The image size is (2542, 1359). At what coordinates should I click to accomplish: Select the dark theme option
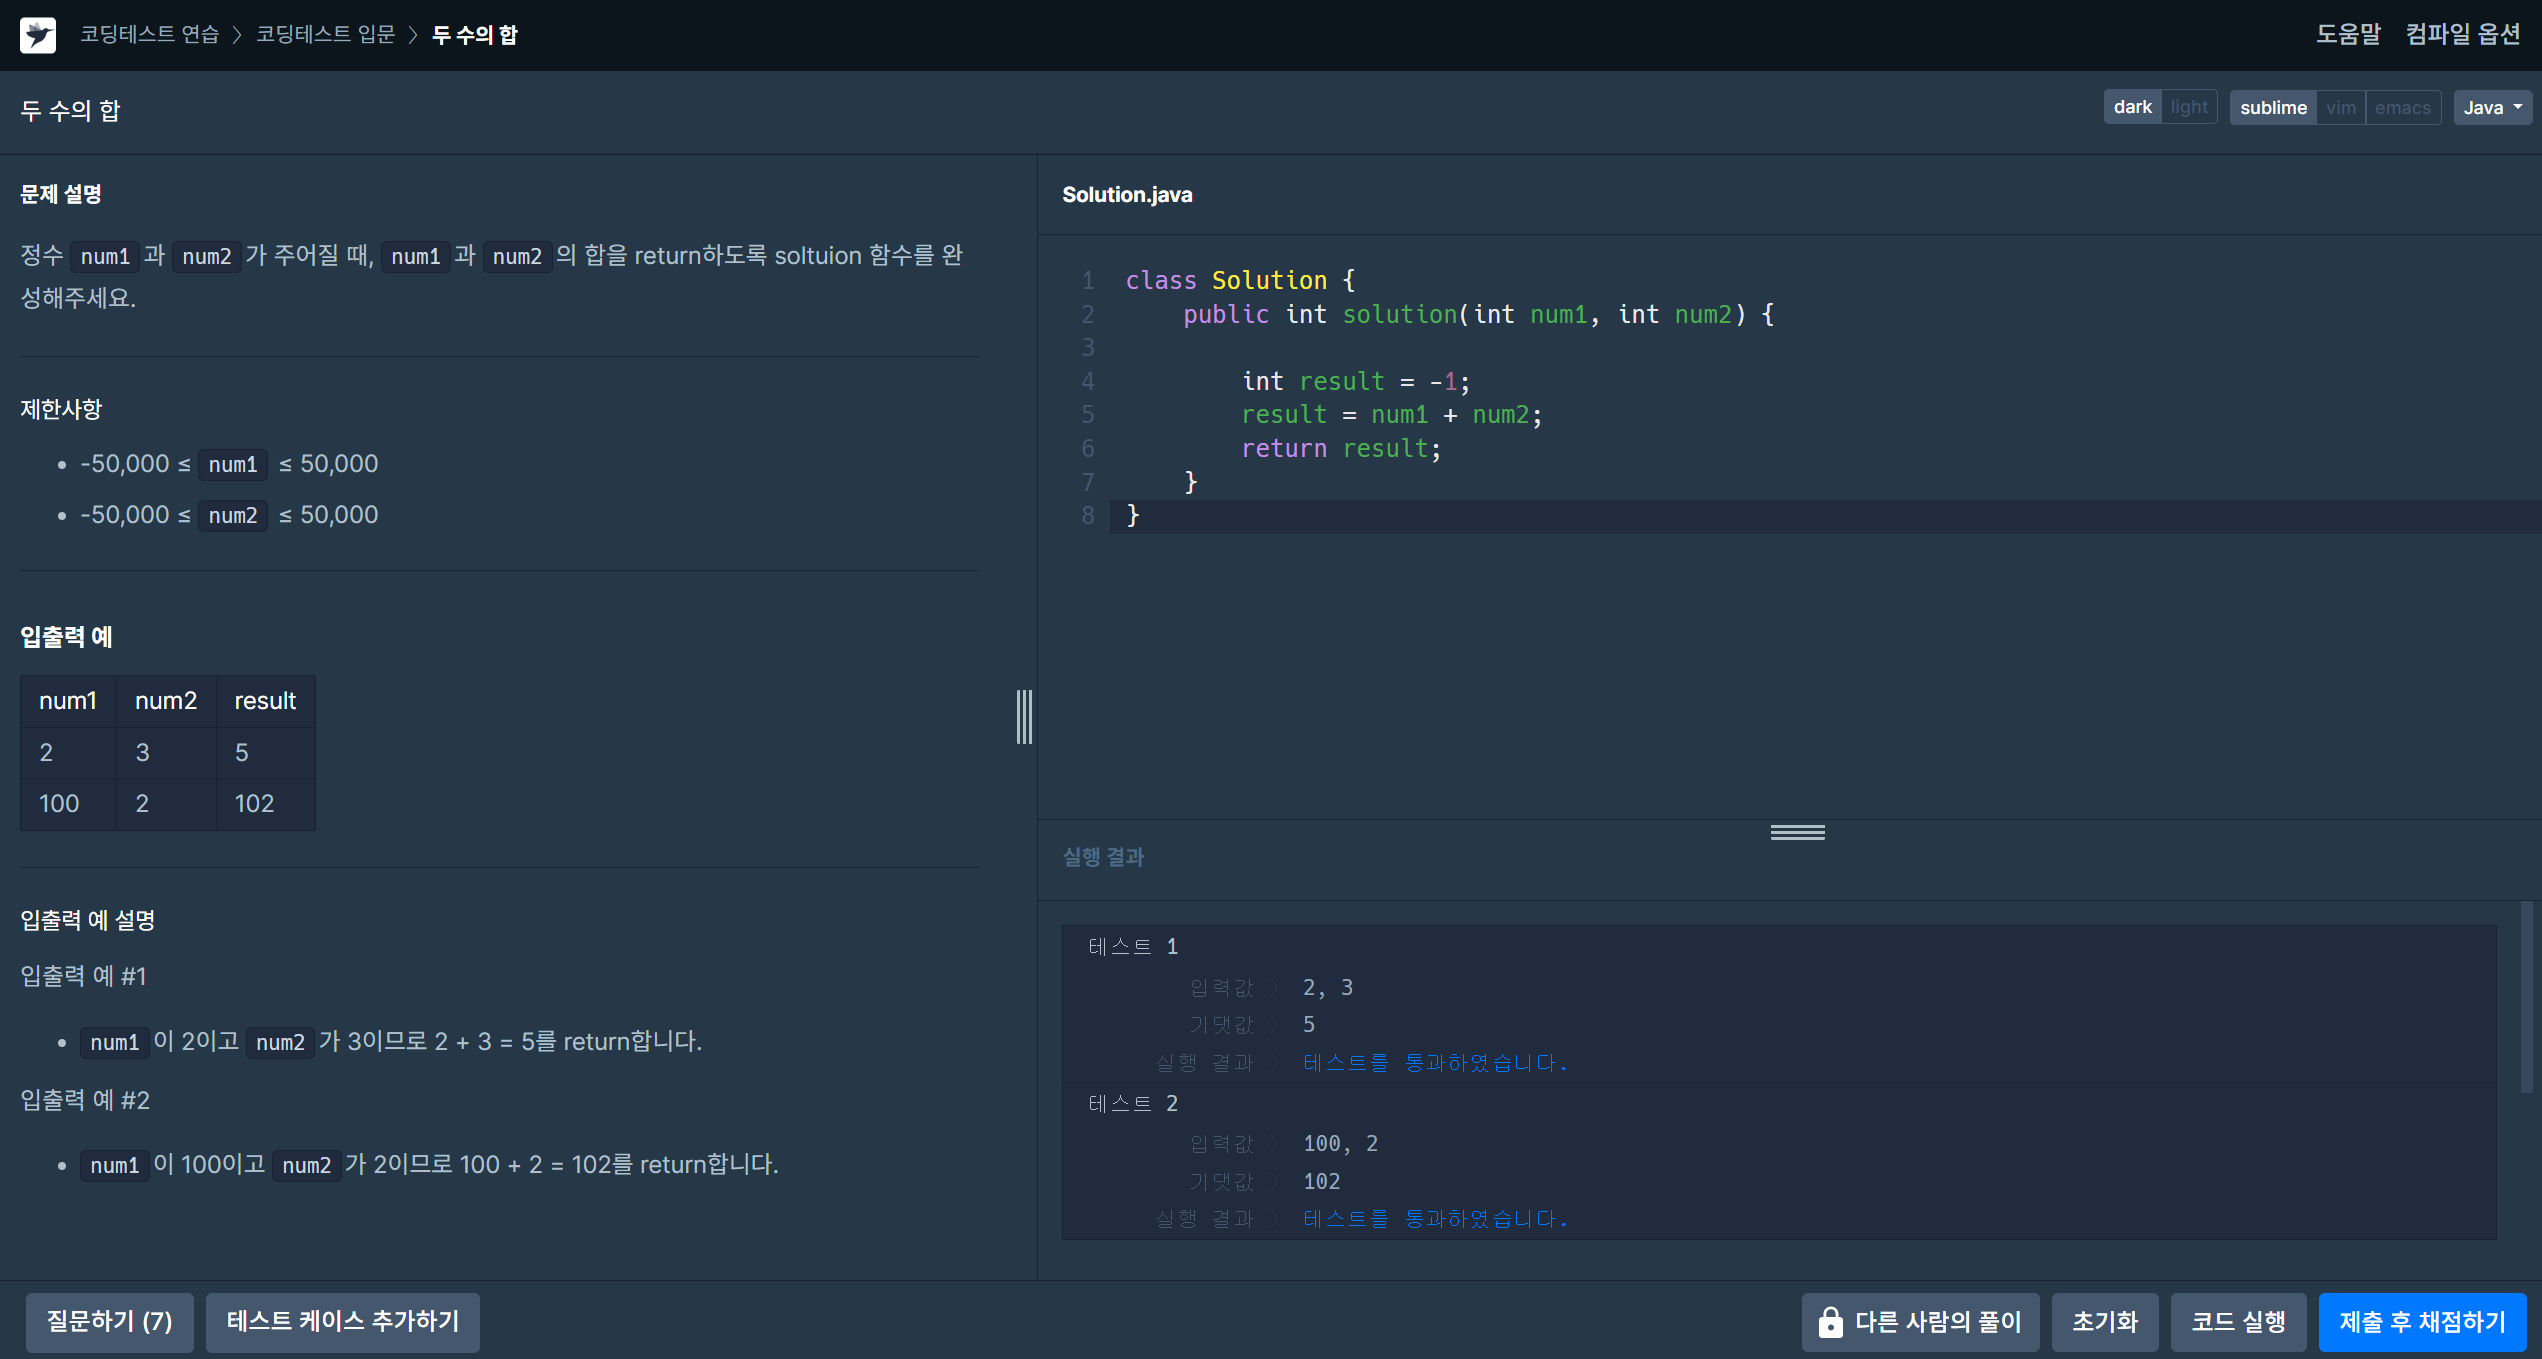(2132, 107)
